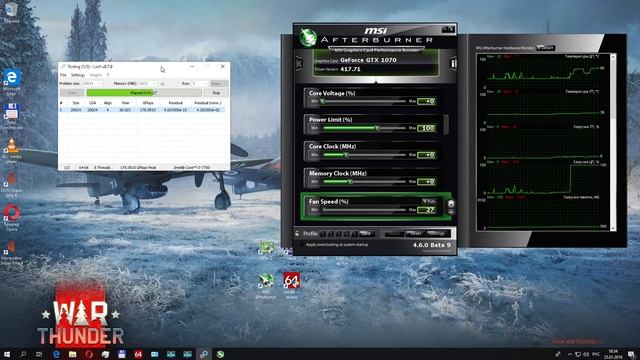
Task: Click Afterburner Apply button
Action: coord(394,233)
